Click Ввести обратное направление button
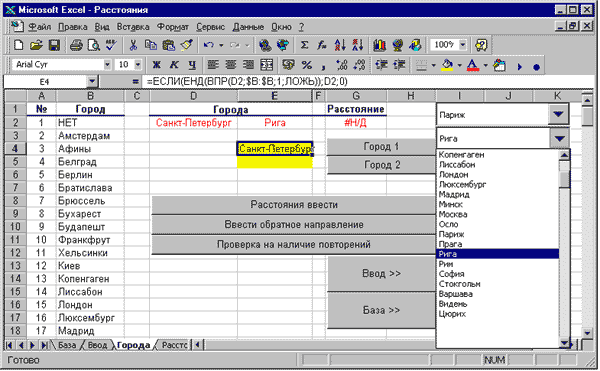 click(293, 225)
